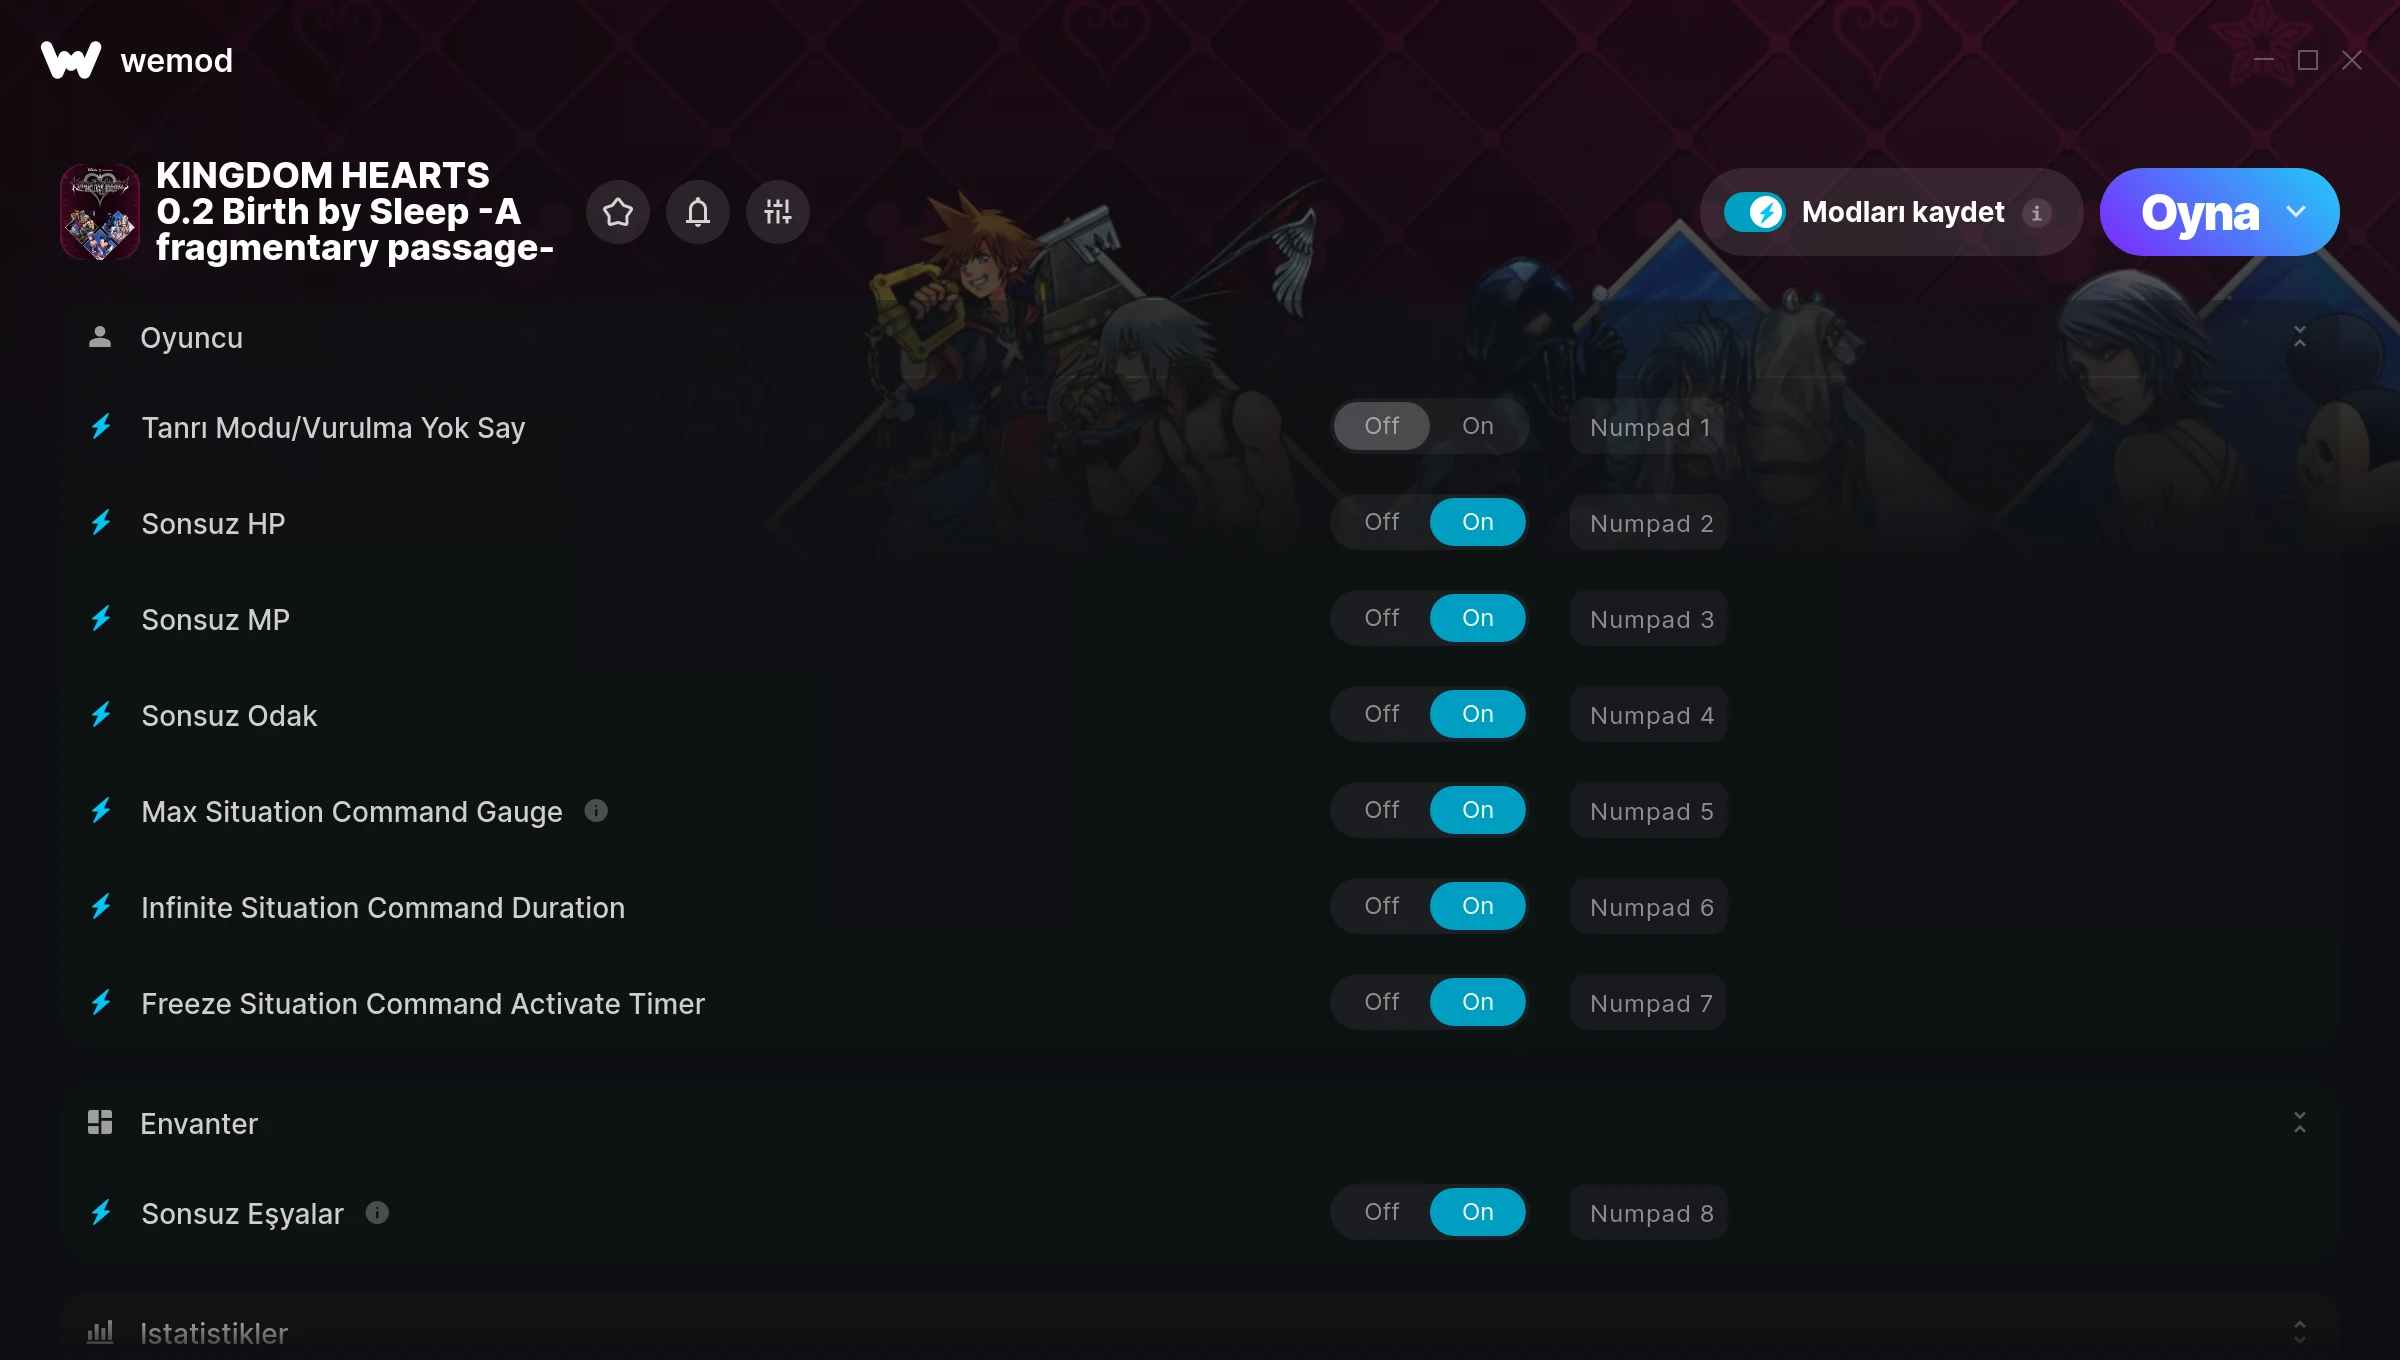Open the Oyna button dropdown arrow

coord(2296,212)
